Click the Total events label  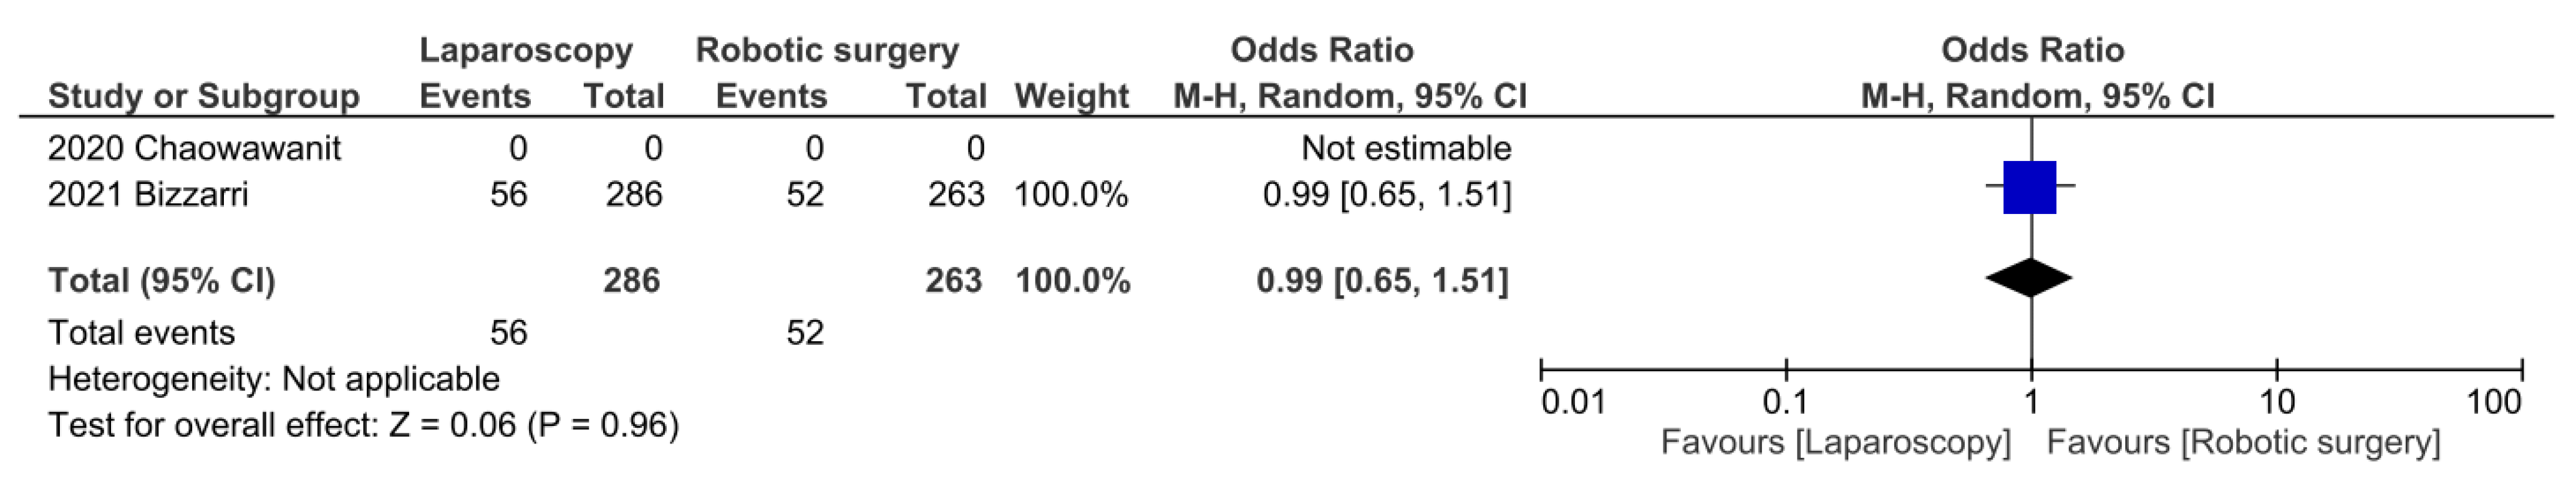pos(141,332)
